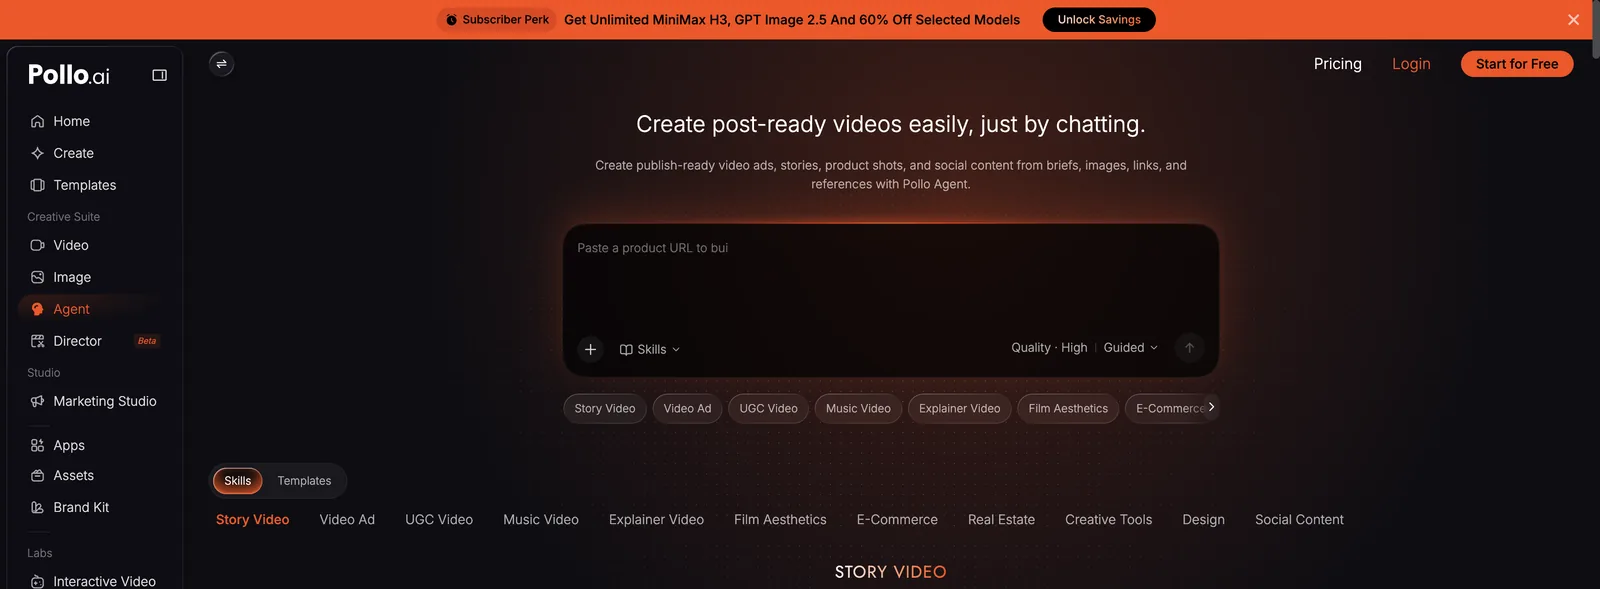
Task: Click the page vertical scrollbar
Action: pyautogui.click(x=1595, y=30)
